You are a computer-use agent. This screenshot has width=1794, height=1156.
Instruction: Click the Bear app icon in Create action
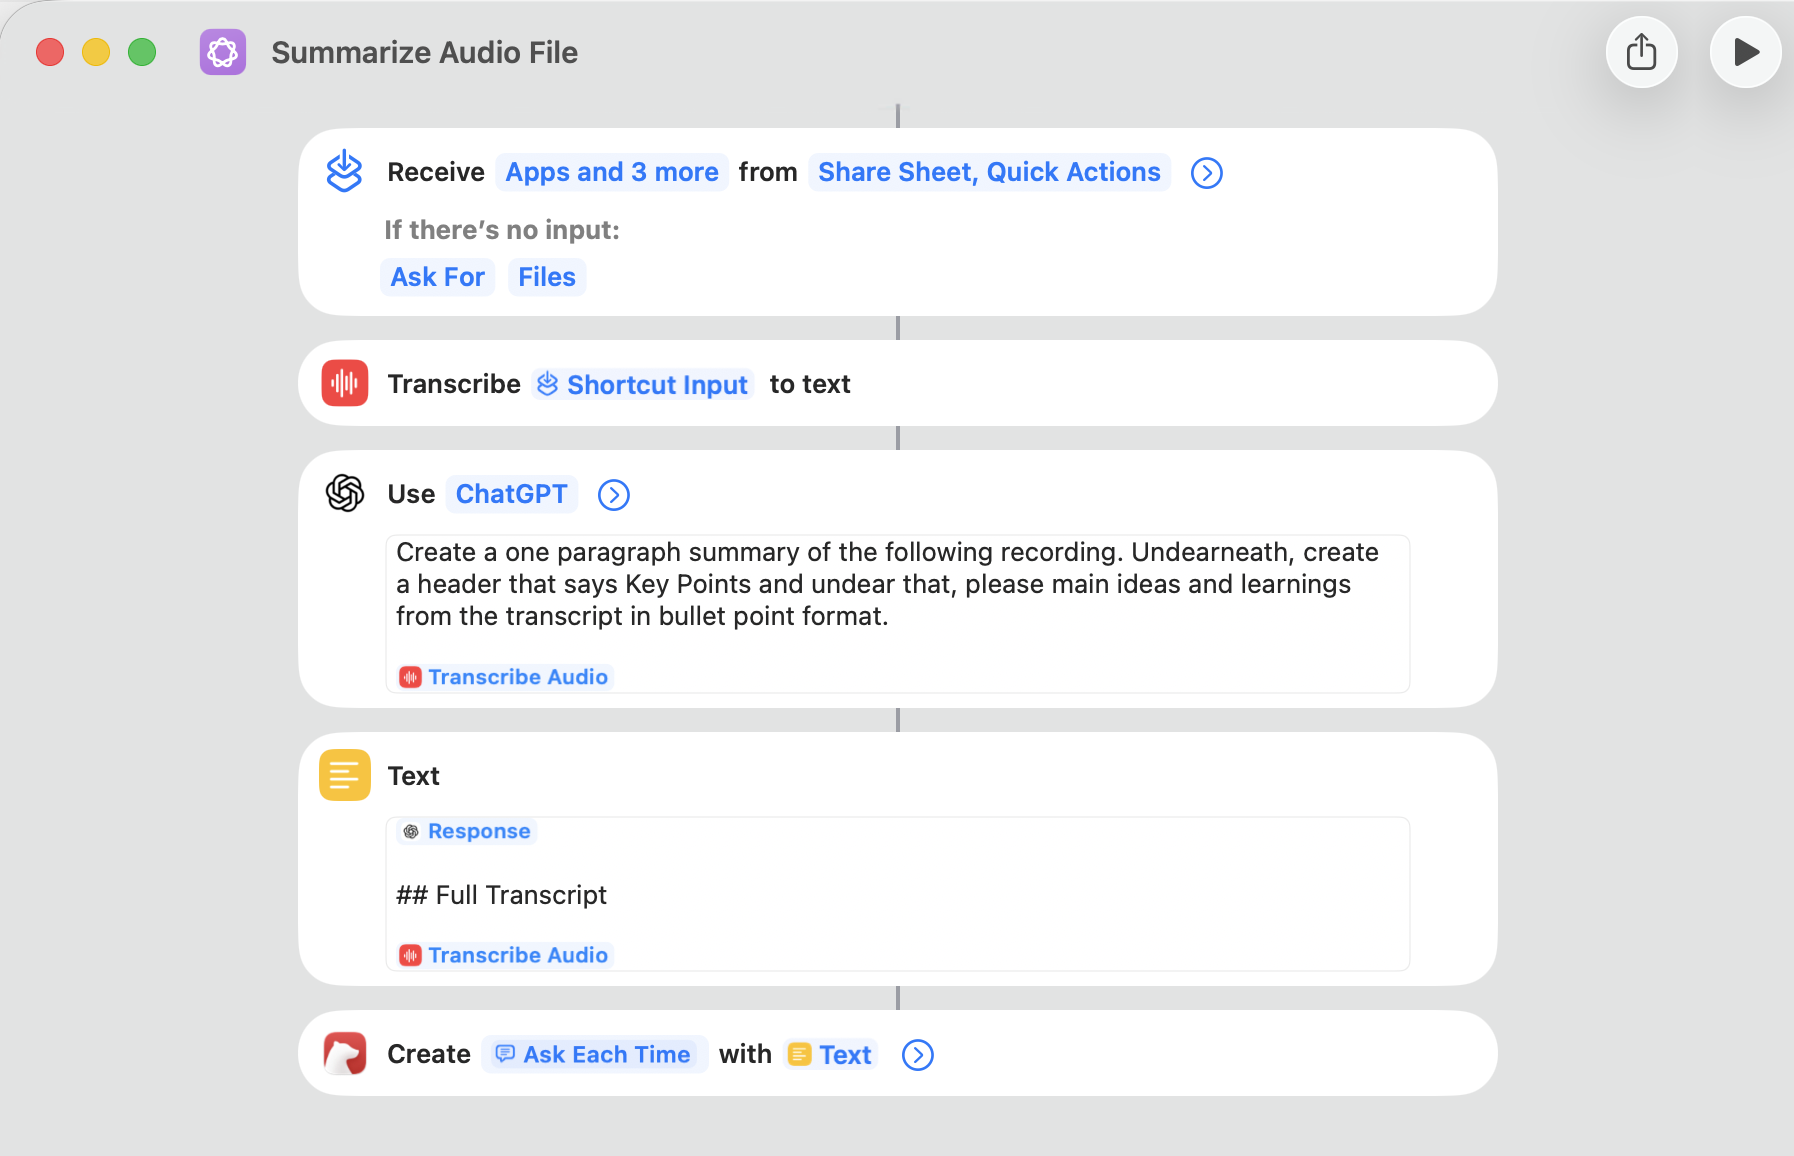click(344, 1054)
